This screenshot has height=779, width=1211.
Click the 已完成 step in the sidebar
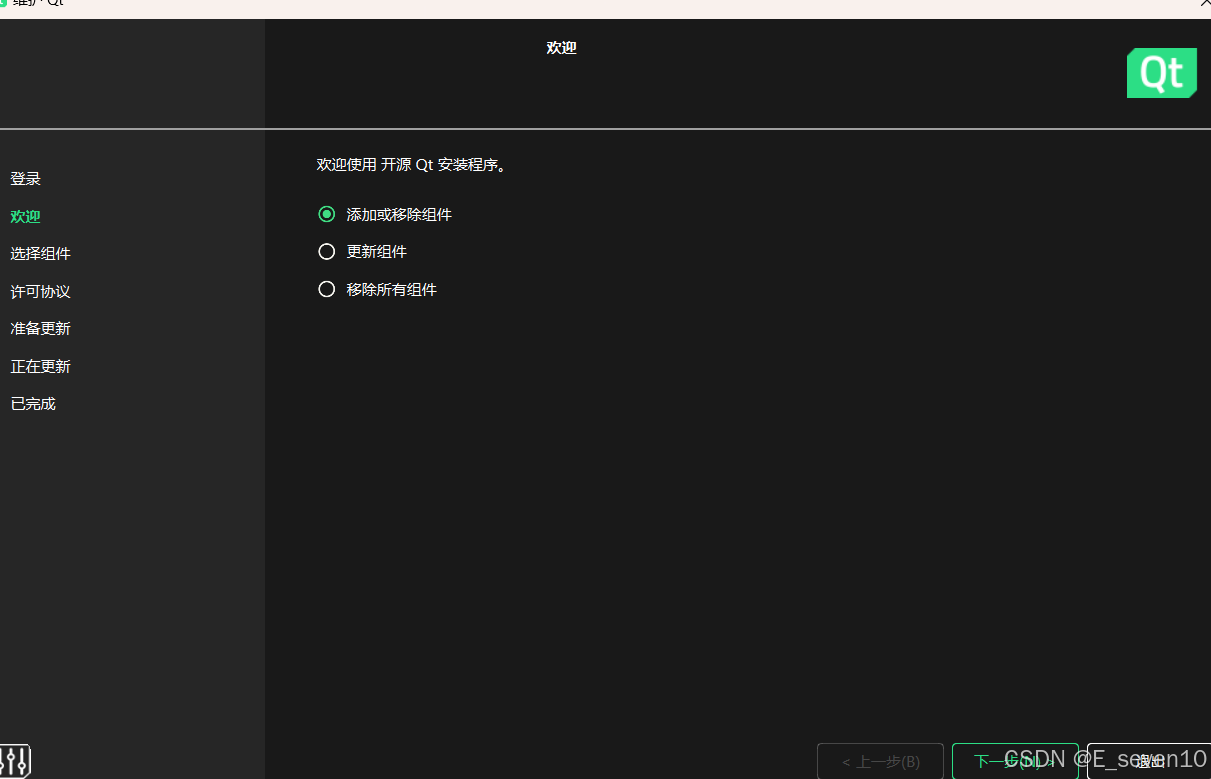tap(32, 403)
